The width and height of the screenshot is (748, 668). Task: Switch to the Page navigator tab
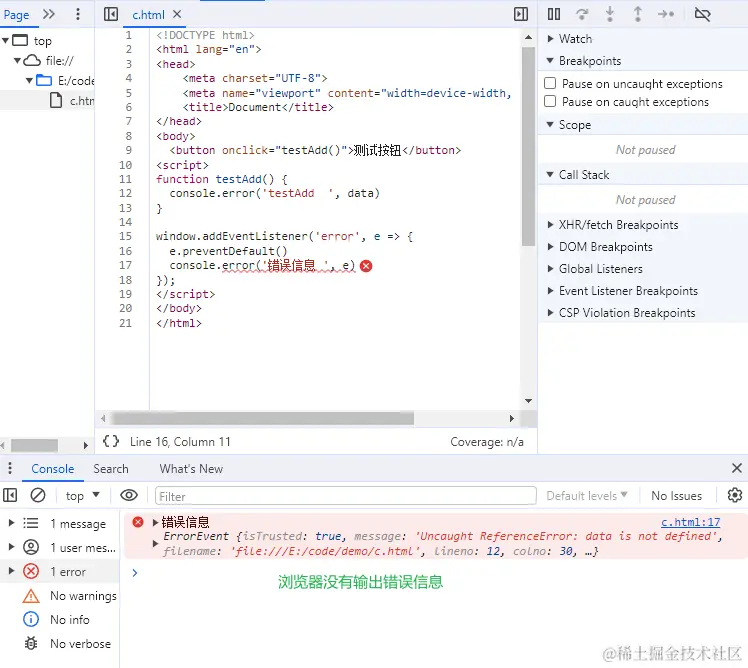click(16, 15)
